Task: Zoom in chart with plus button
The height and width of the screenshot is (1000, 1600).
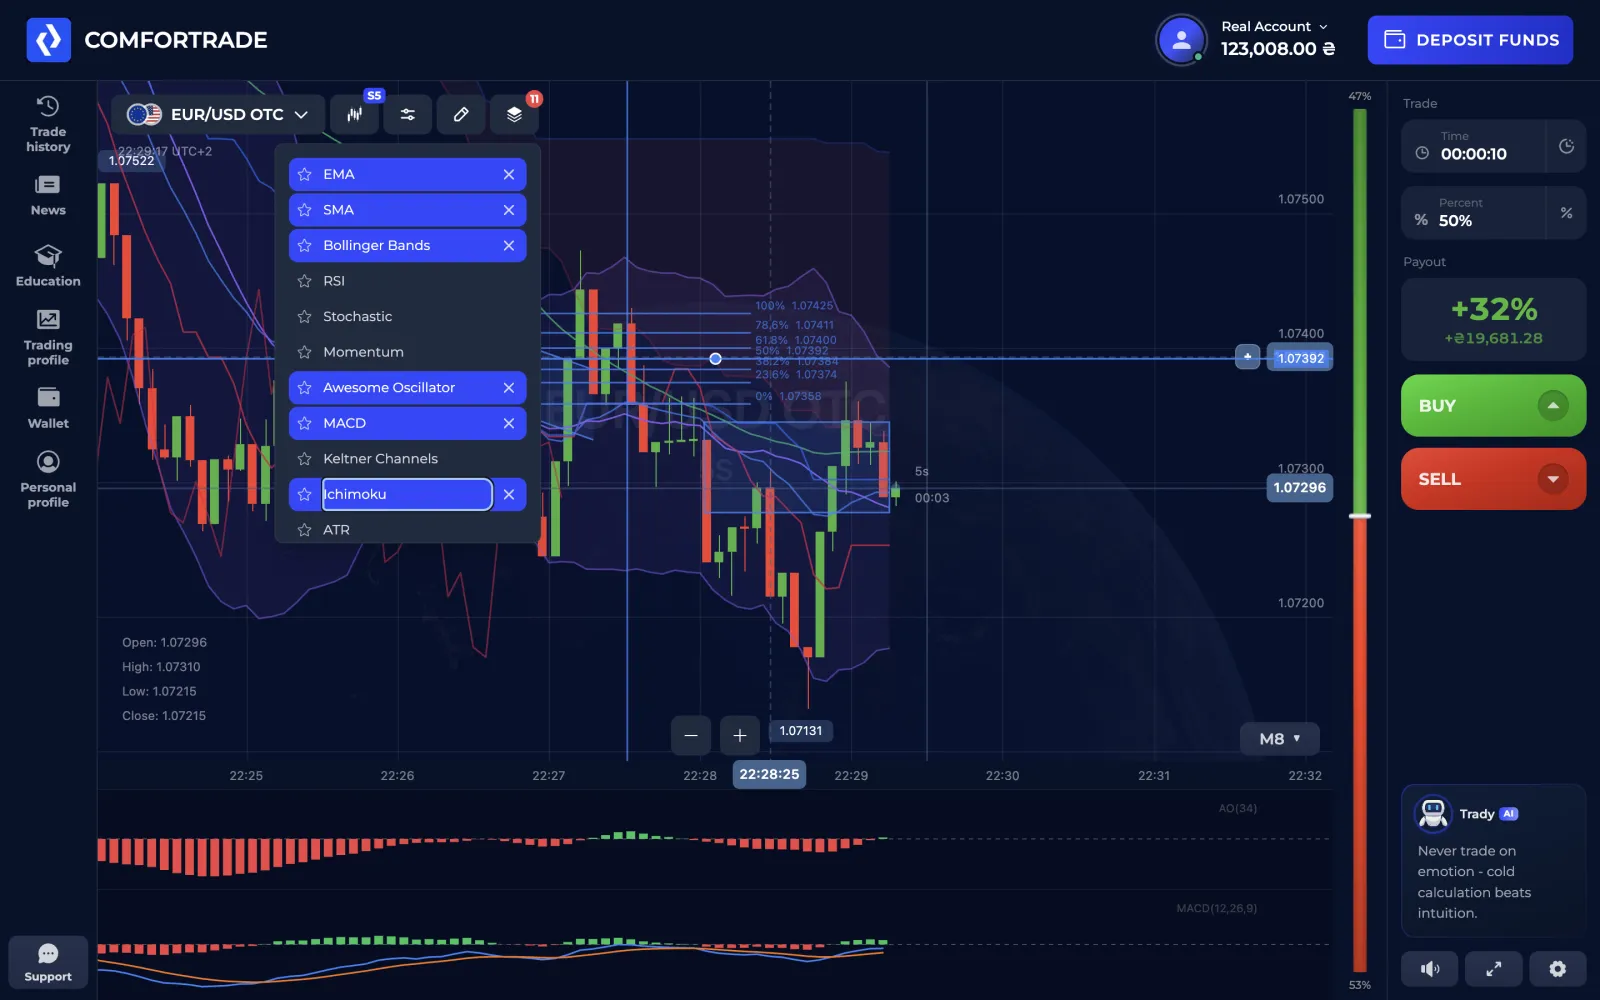Action: [x=740, y=736]
